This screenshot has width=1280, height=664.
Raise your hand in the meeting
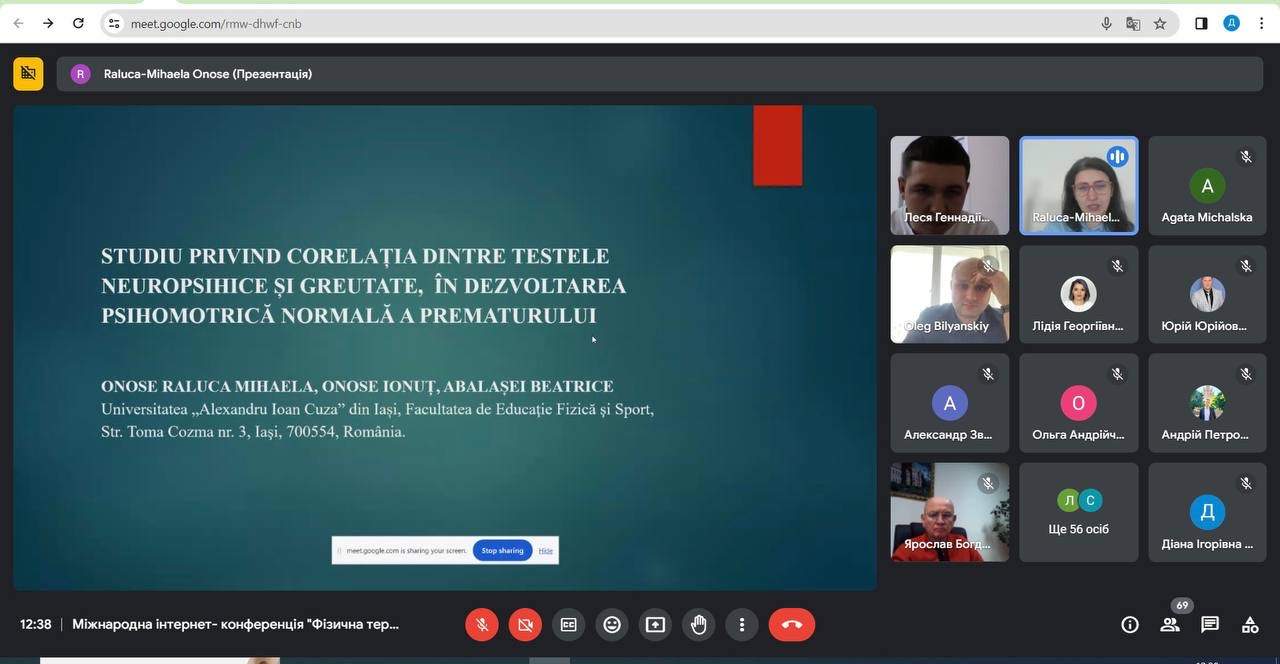698,624
